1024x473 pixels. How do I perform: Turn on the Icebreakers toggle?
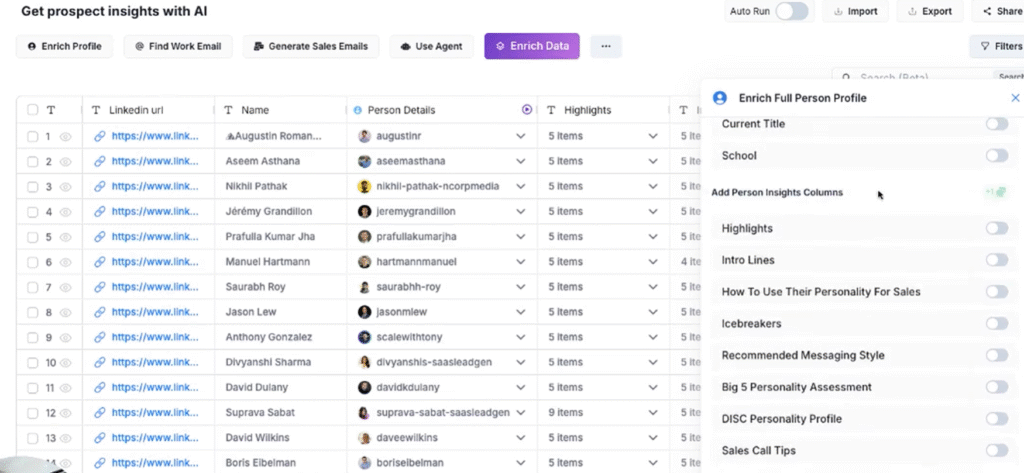click(996, 323)
